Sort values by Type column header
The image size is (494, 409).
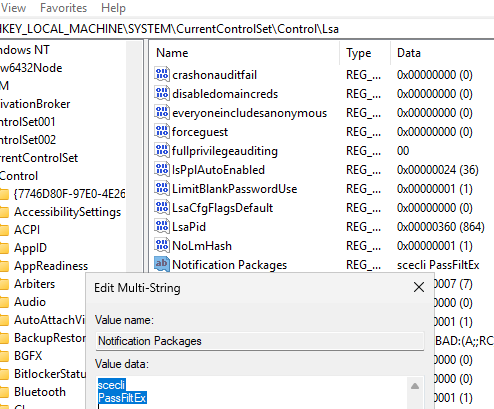click(x=365, y=53)
